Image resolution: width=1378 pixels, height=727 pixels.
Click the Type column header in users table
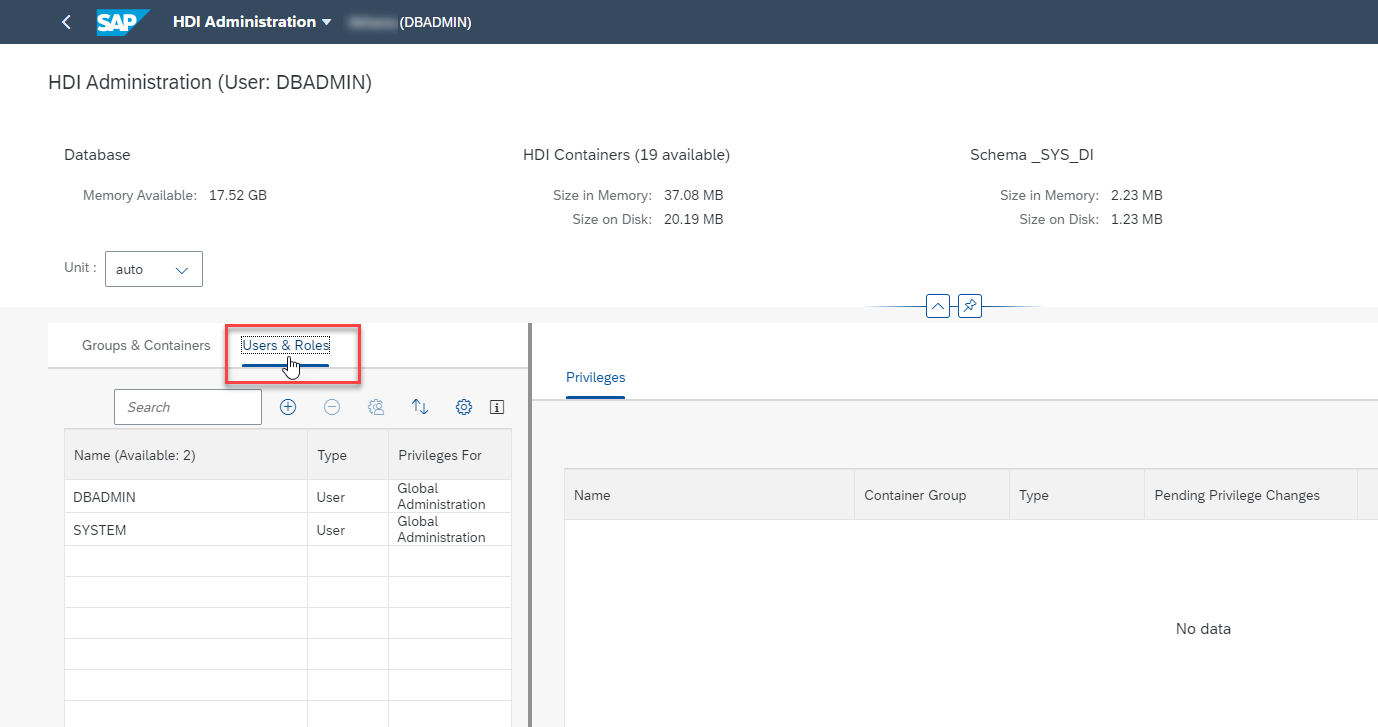pos(348,455)
